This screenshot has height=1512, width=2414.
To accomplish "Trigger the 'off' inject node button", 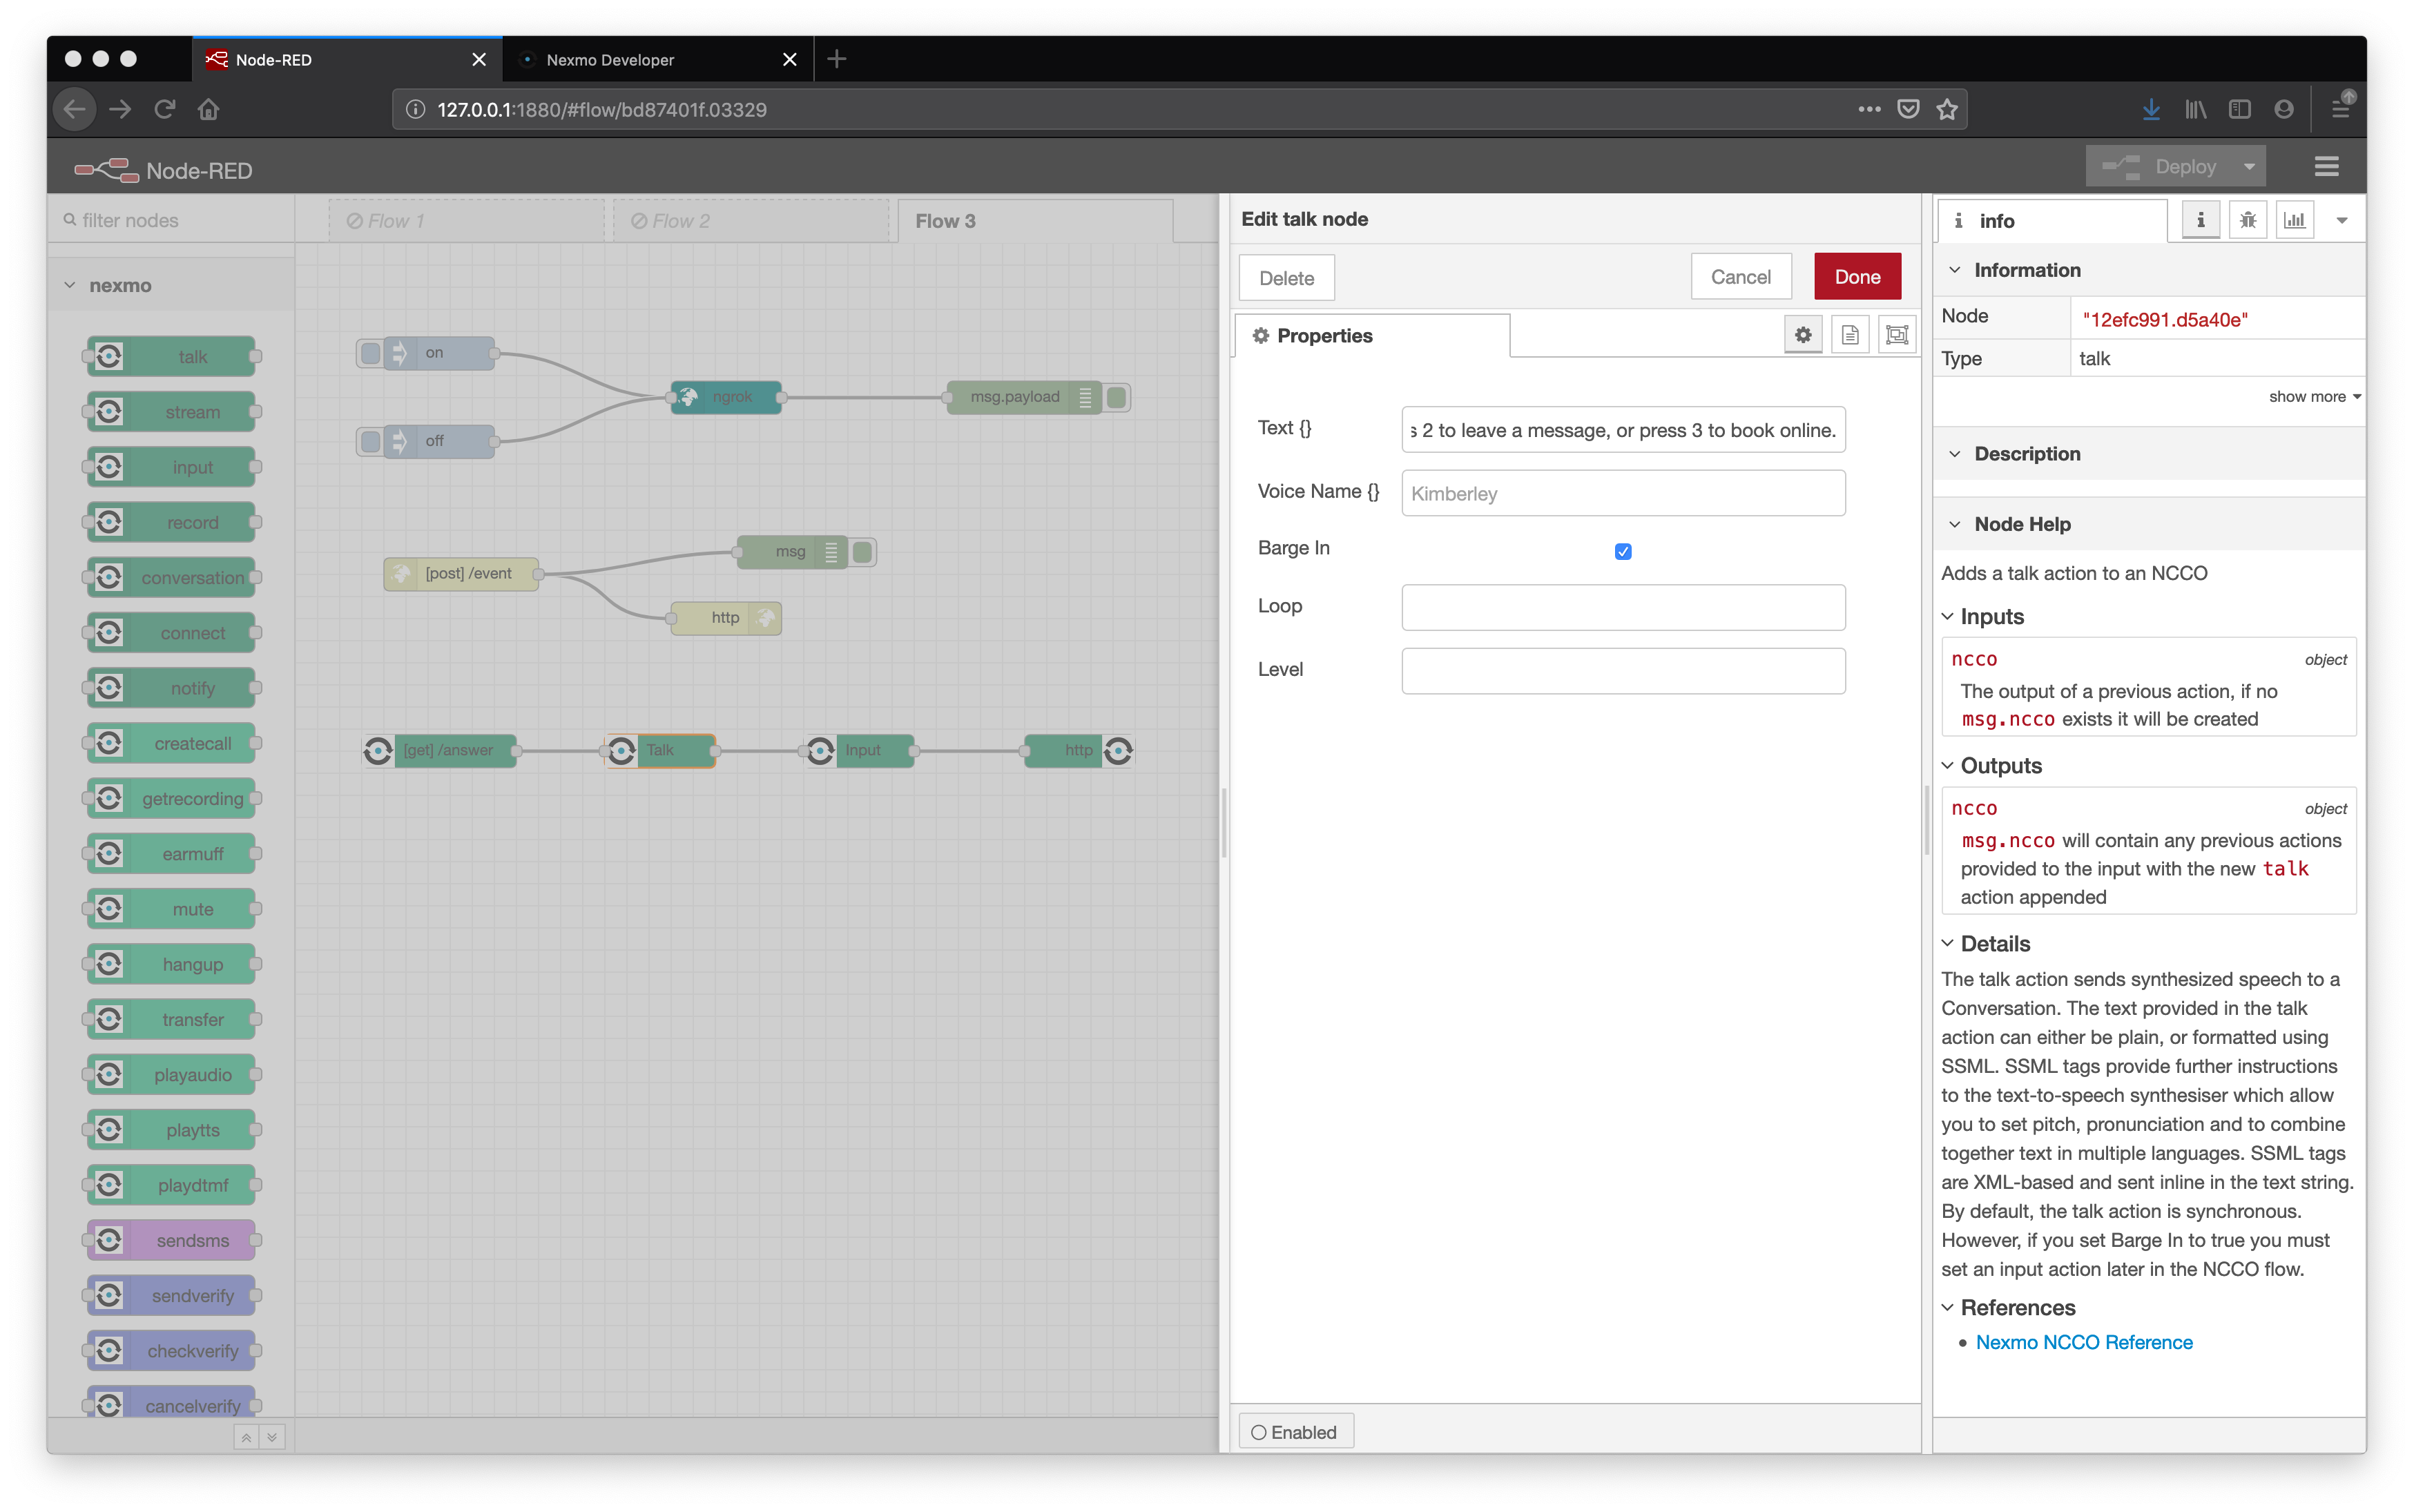I will point(370,441).
